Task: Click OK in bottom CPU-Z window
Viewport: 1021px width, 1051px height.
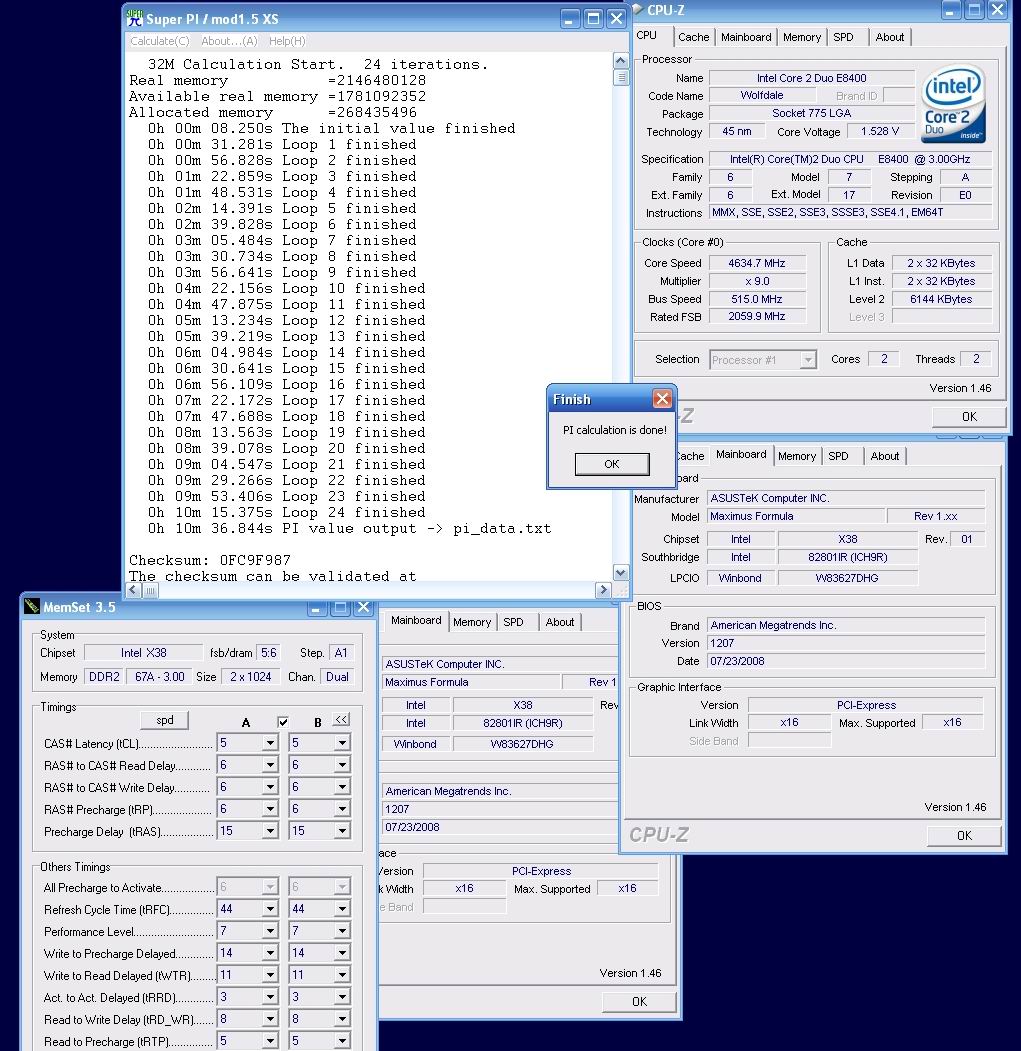Action: click(x=640, y=1001)
